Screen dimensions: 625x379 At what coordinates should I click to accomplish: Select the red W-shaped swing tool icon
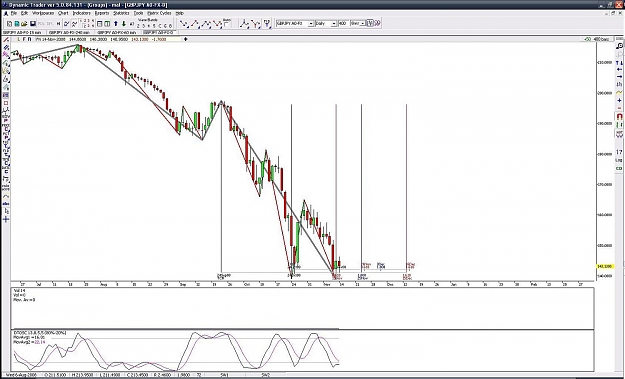click(x=217, y=24)
